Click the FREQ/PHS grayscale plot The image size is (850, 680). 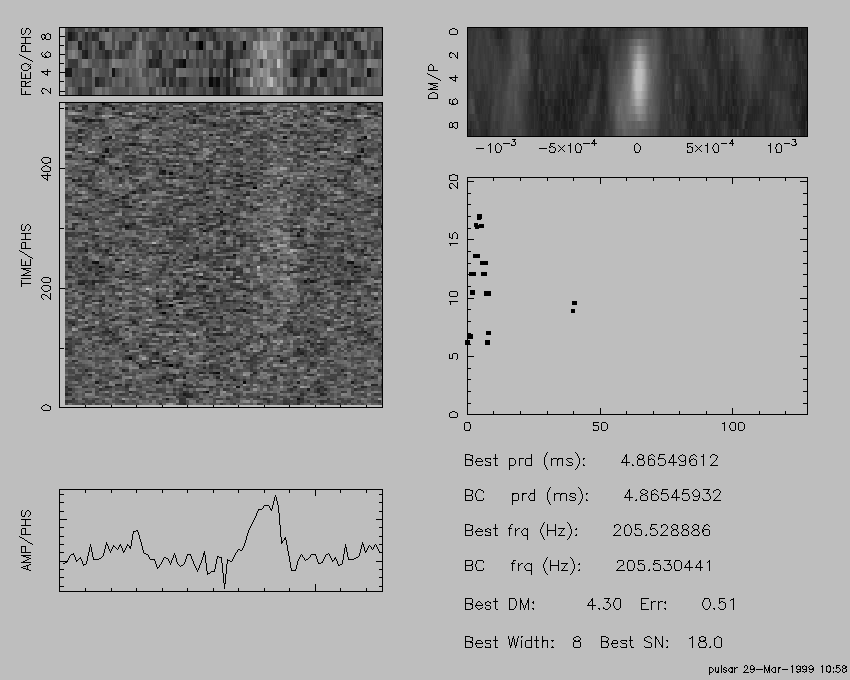[x=221, y=61]
